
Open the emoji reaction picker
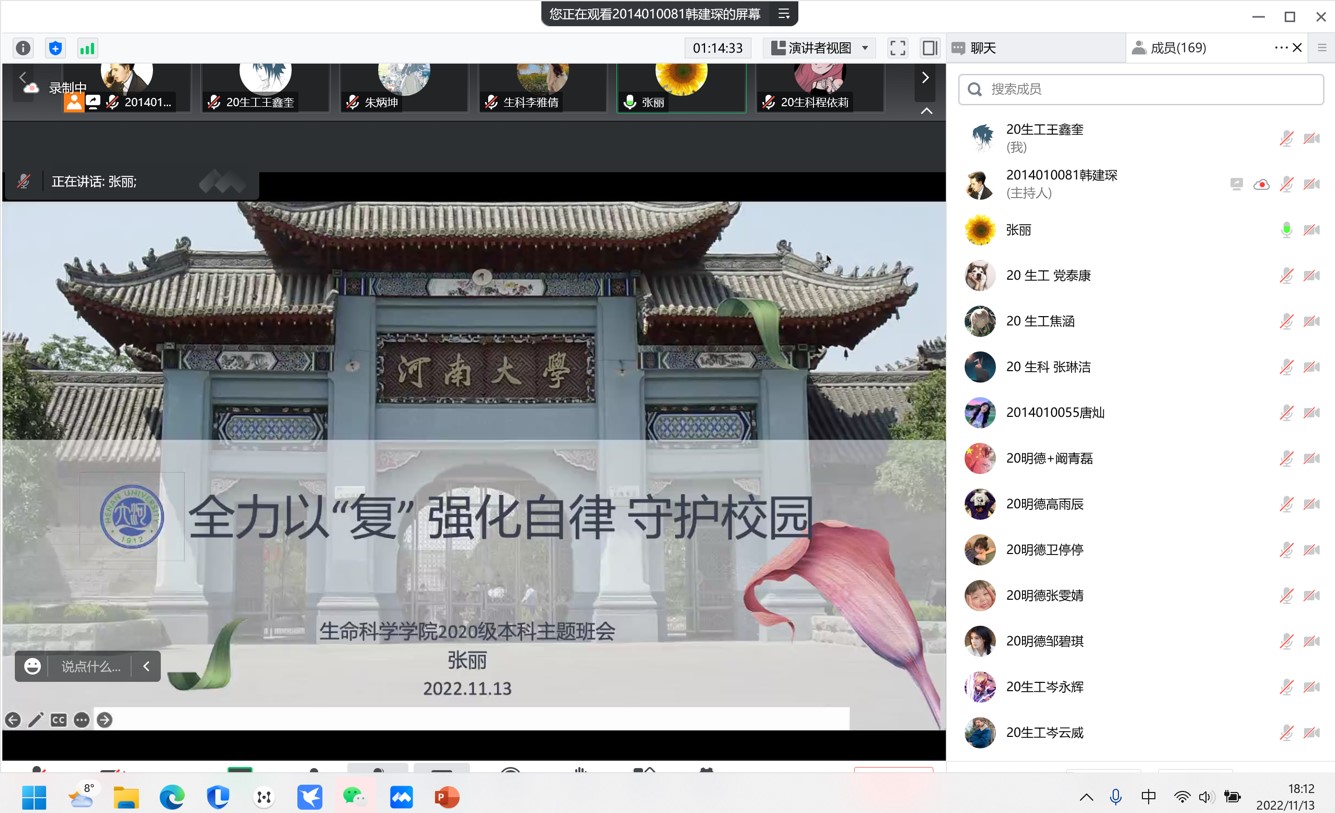[33, 666]
